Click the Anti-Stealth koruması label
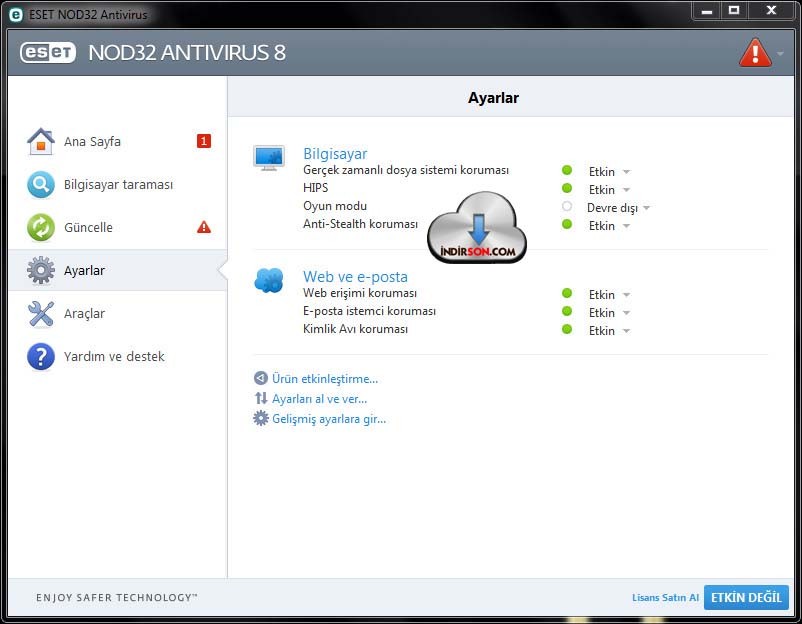802x624 pixels. (360, 224)
